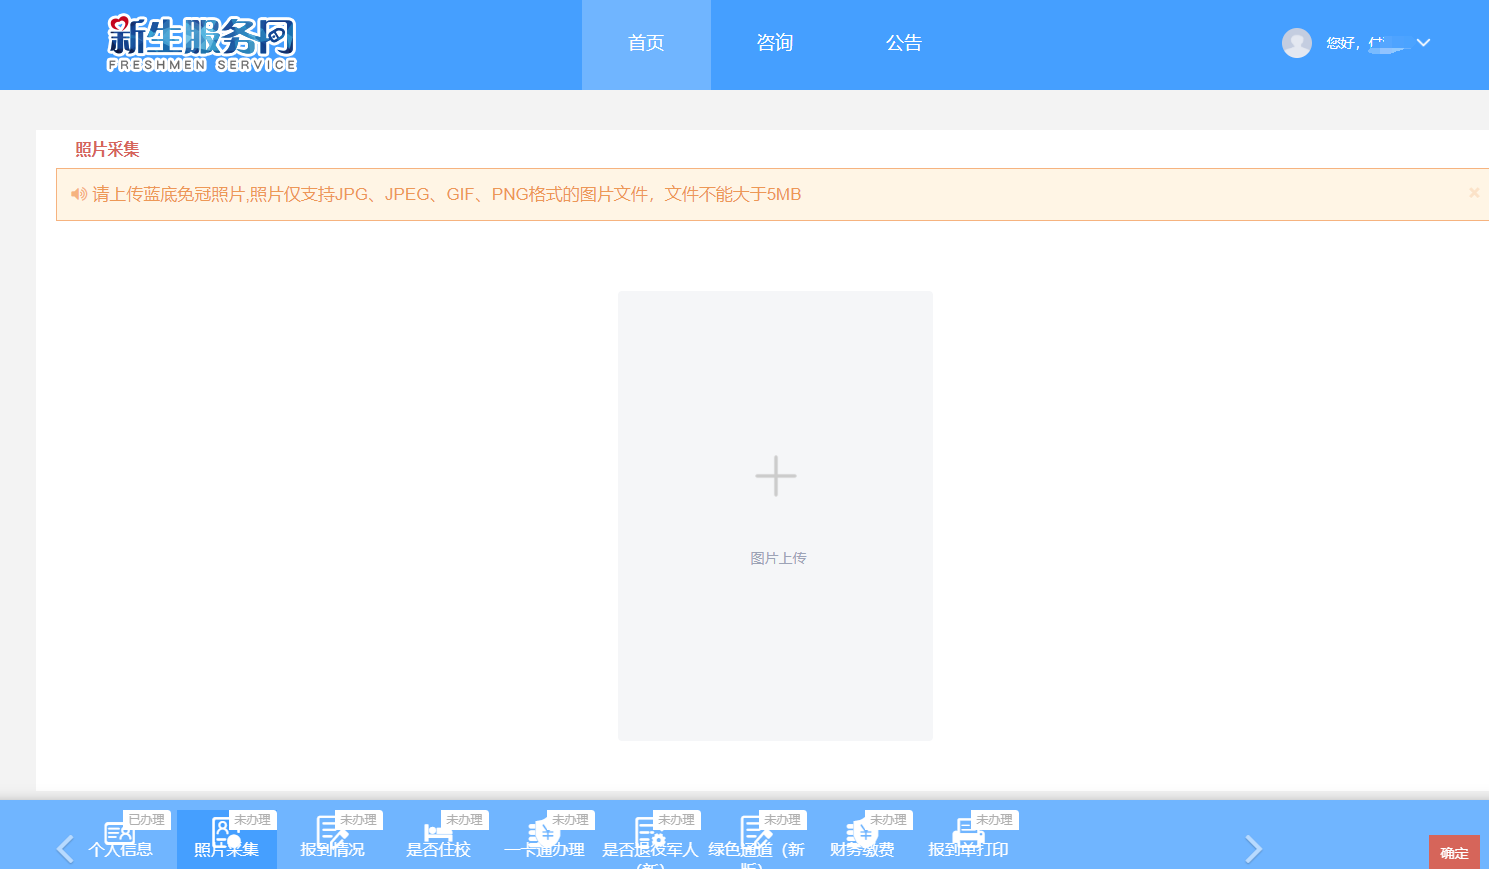
Task: Click the 新生服务网 Freshmen Service logo
Action: [x=202, y=44]
